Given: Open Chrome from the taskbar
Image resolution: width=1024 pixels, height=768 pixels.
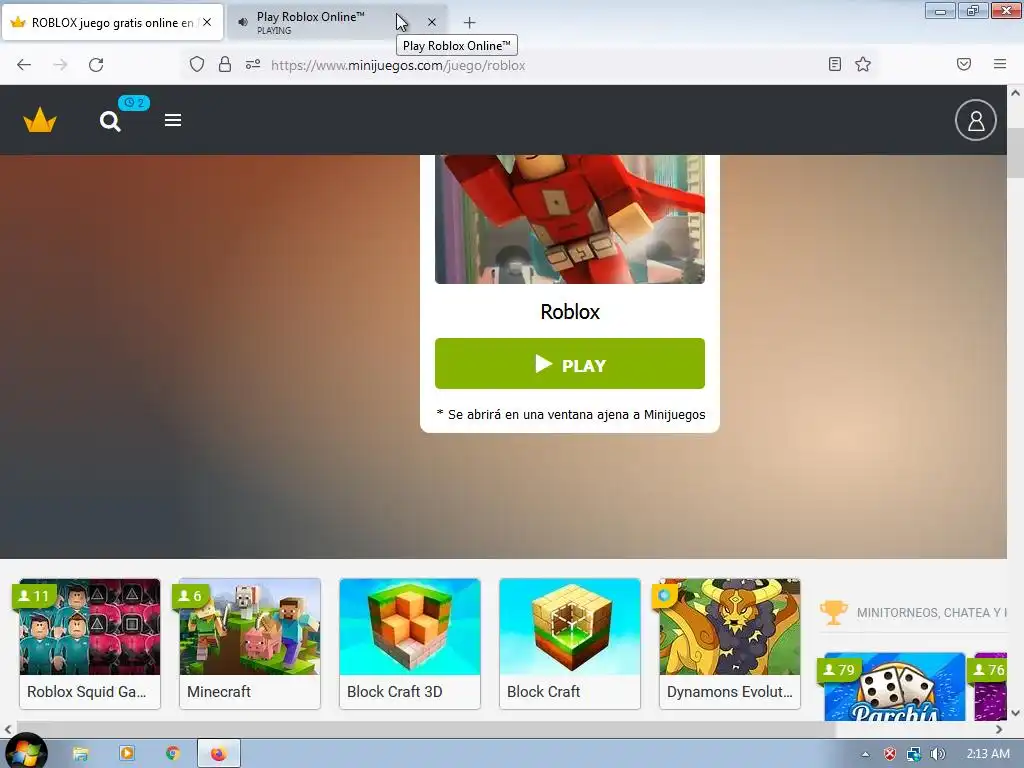Looking at the screenshot, I should (172, 754).
